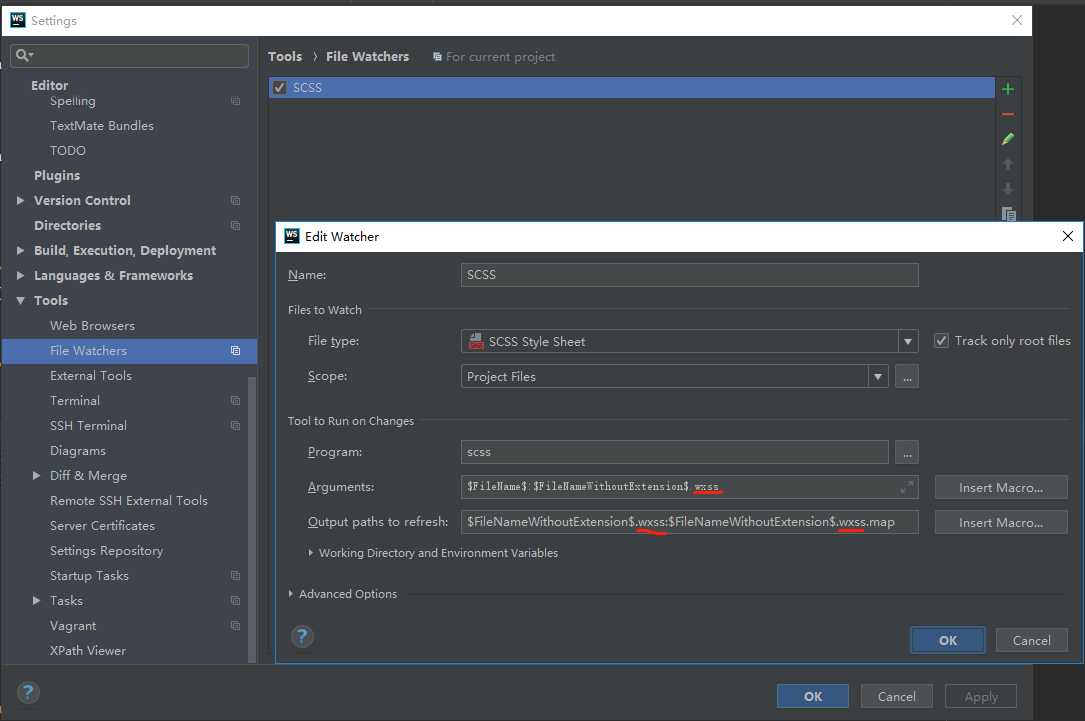Close the Edit Watcher dialog
This screenshot has width=1085, height=721.
1068,237
